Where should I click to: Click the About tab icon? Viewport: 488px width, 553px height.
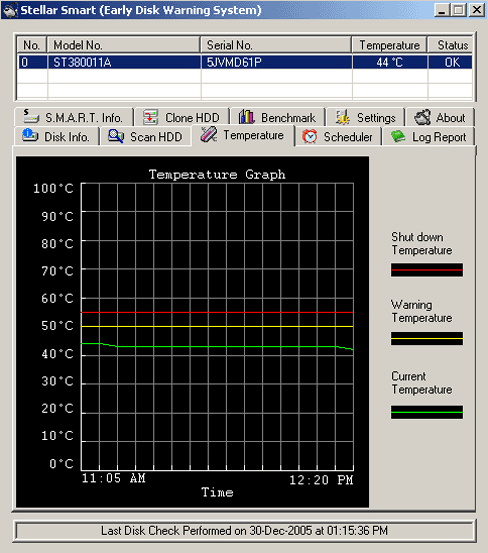(422, 117)
